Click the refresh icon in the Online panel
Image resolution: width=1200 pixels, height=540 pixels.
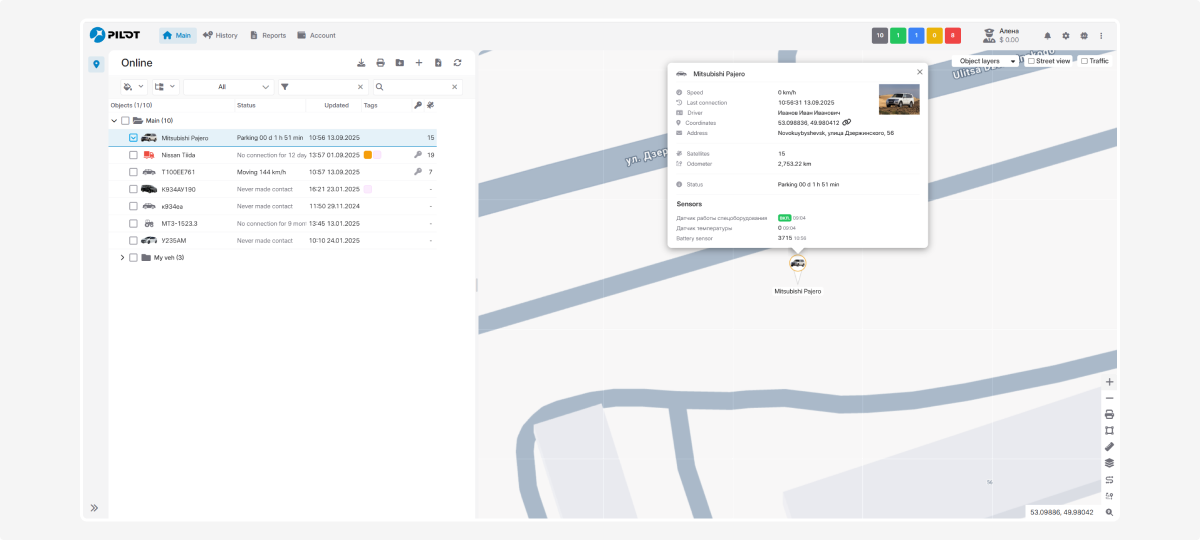(x=457, y=63)
